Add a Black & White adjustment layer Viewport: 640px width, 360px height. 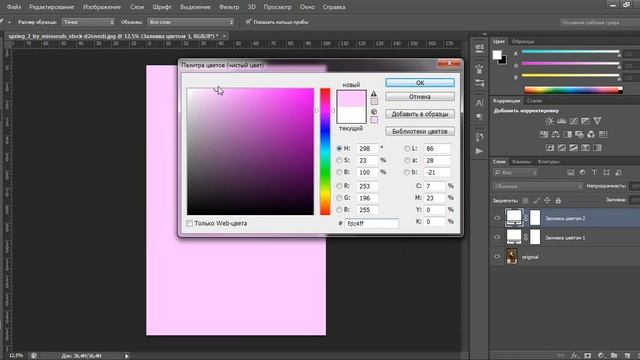coord(567,134)
